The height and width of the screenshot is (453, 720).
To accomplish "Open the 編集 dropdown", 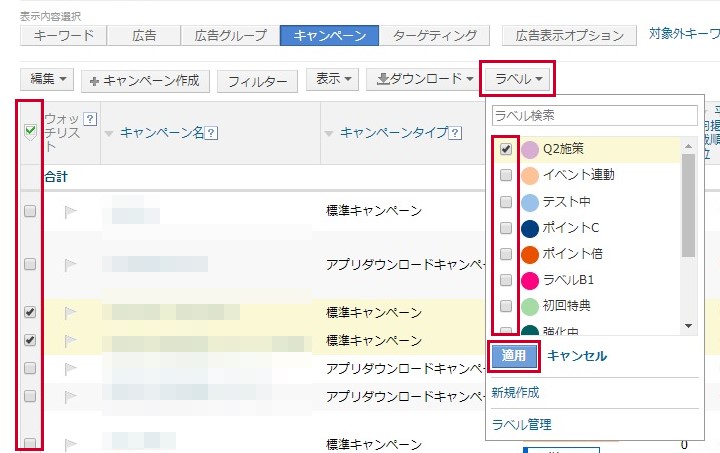I will [47, 79].
